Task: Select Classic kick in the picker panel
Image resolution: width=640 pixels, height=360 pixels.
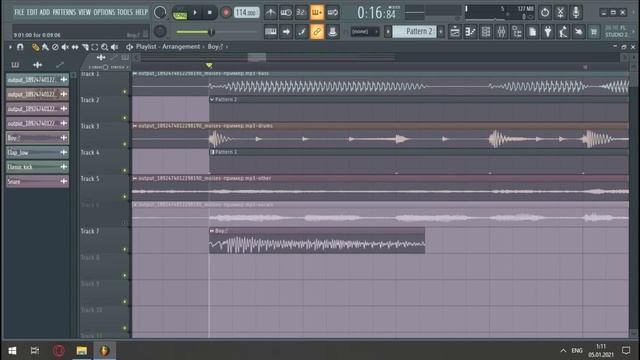Action: (37, 167)
